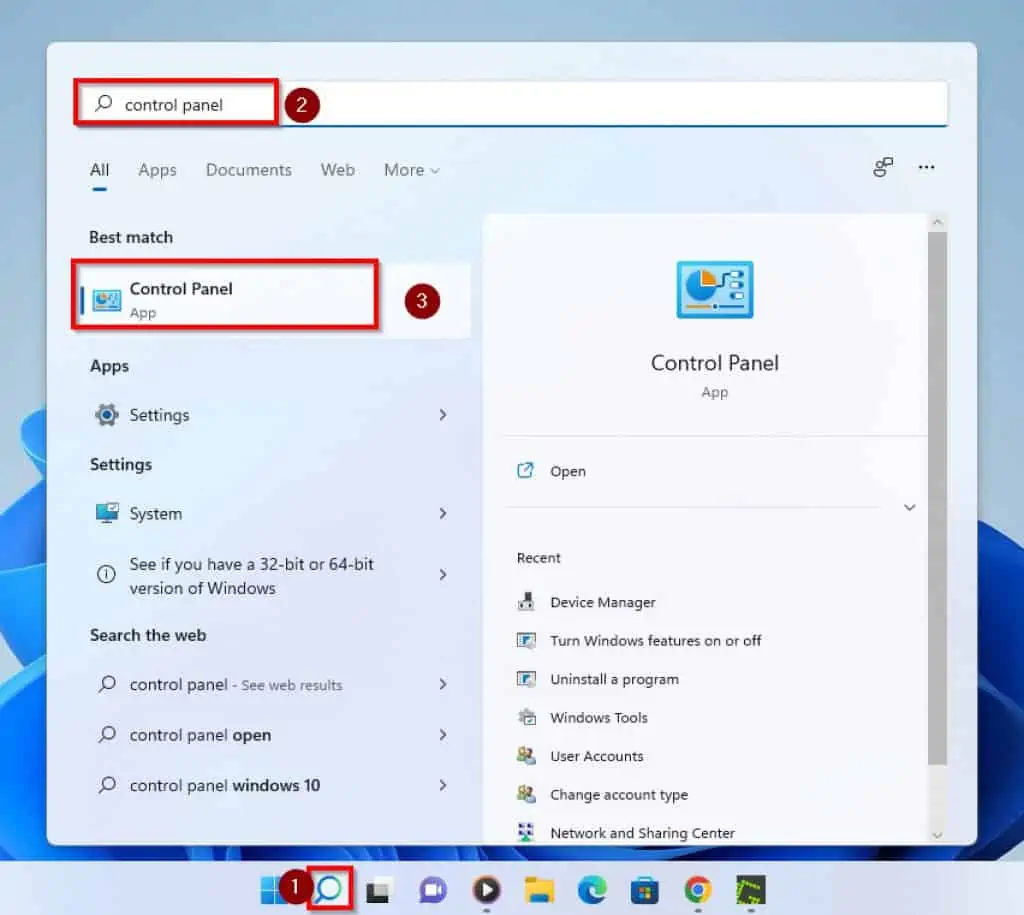
Task: Switch to the Documents tab
Action: [x=248, y=170]
